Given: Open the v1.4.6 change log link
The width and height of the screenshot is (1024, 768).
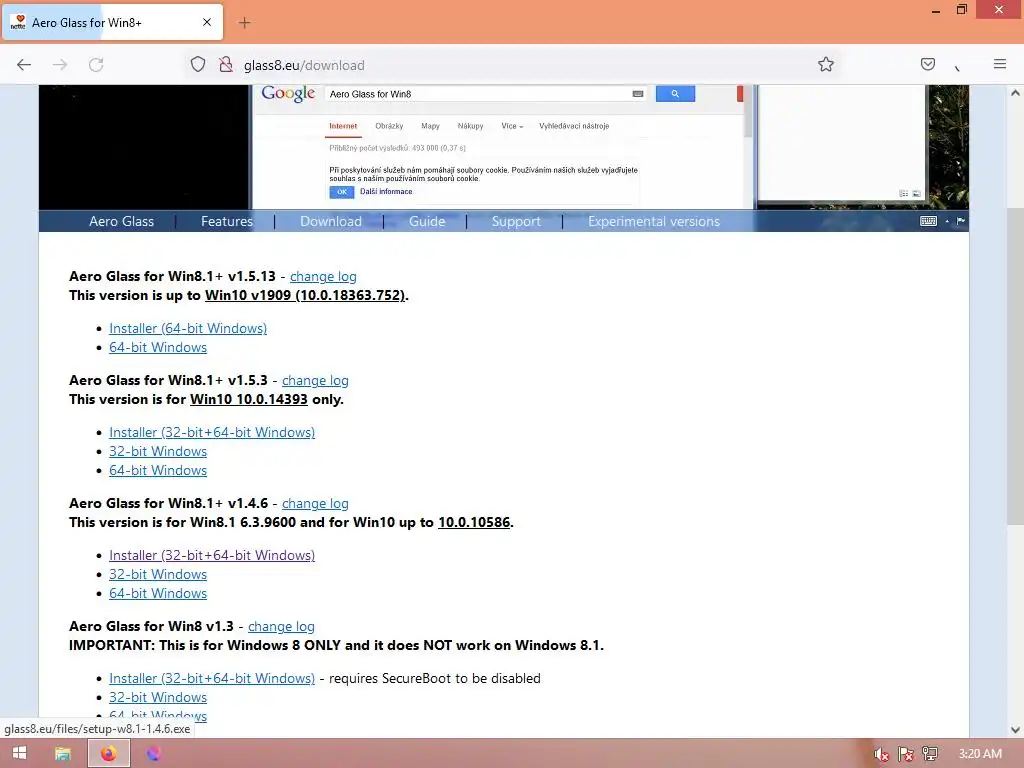Looking at the screenshot, I should (x=315, y=504).
